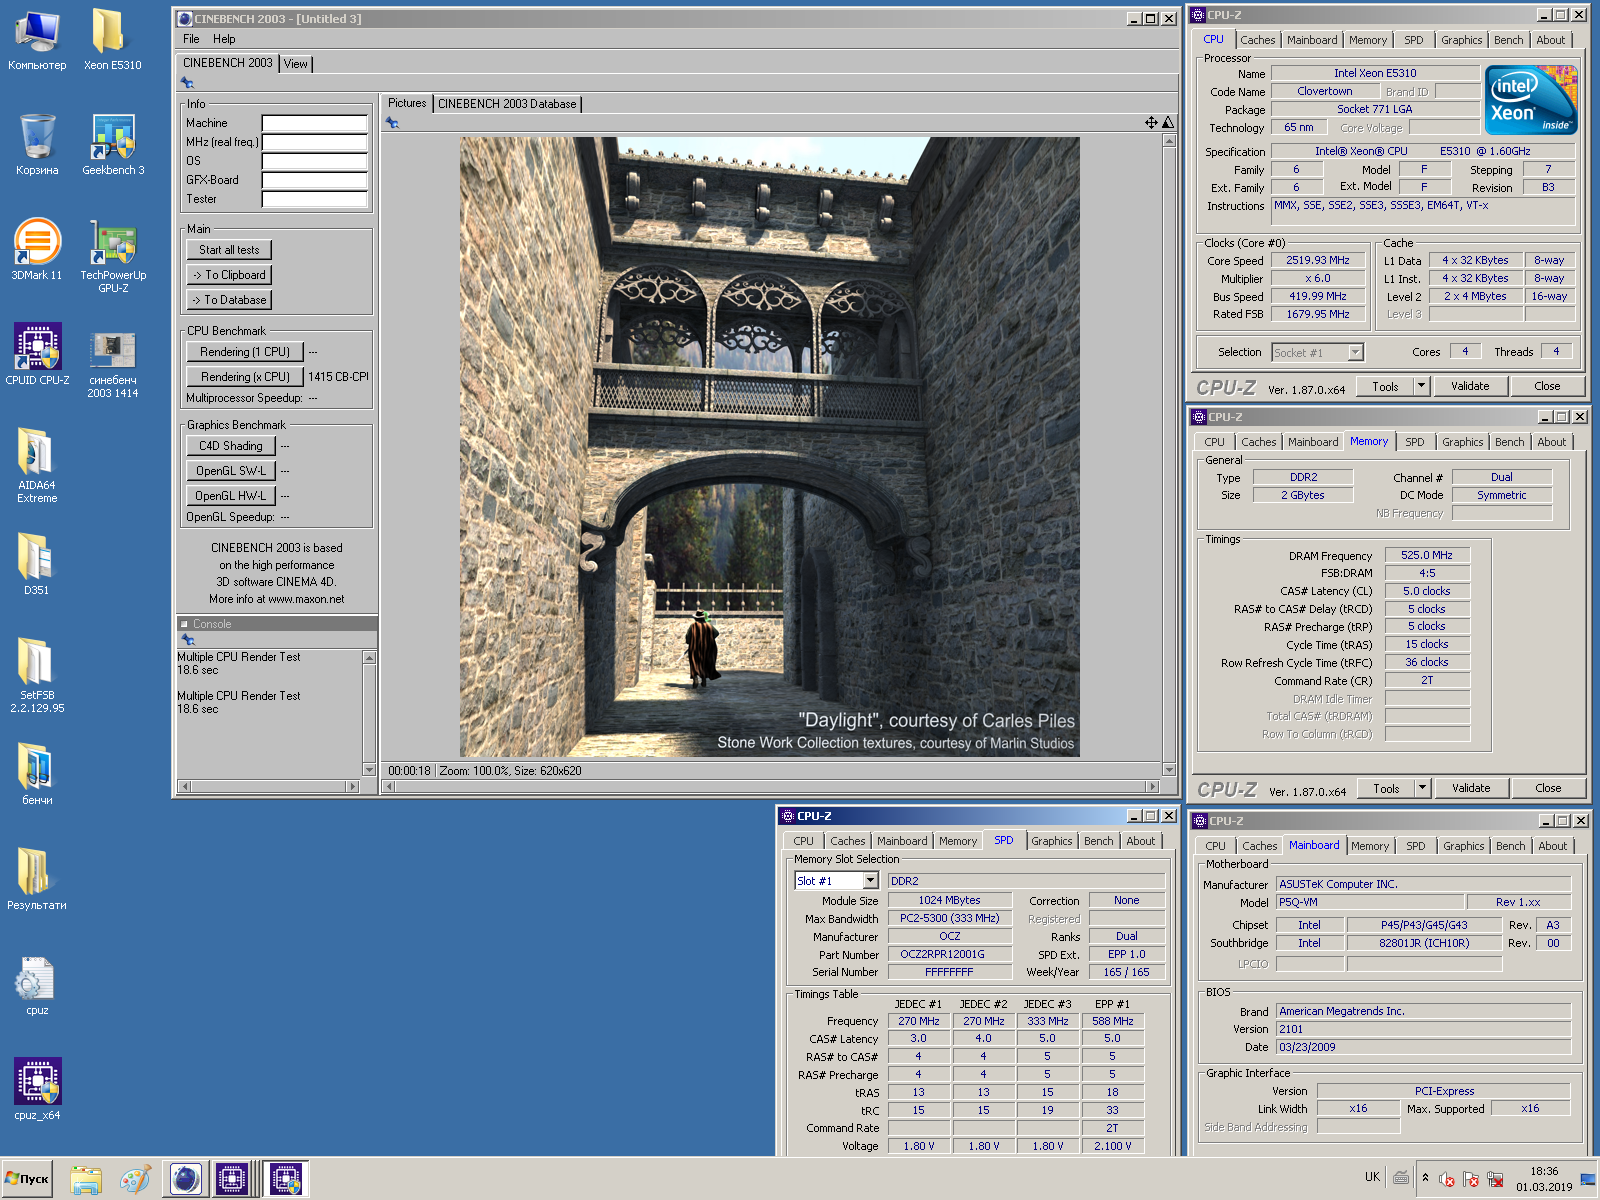Select the Результати folder icon
Screen dimensions: 1600x1200
(37, 880)
